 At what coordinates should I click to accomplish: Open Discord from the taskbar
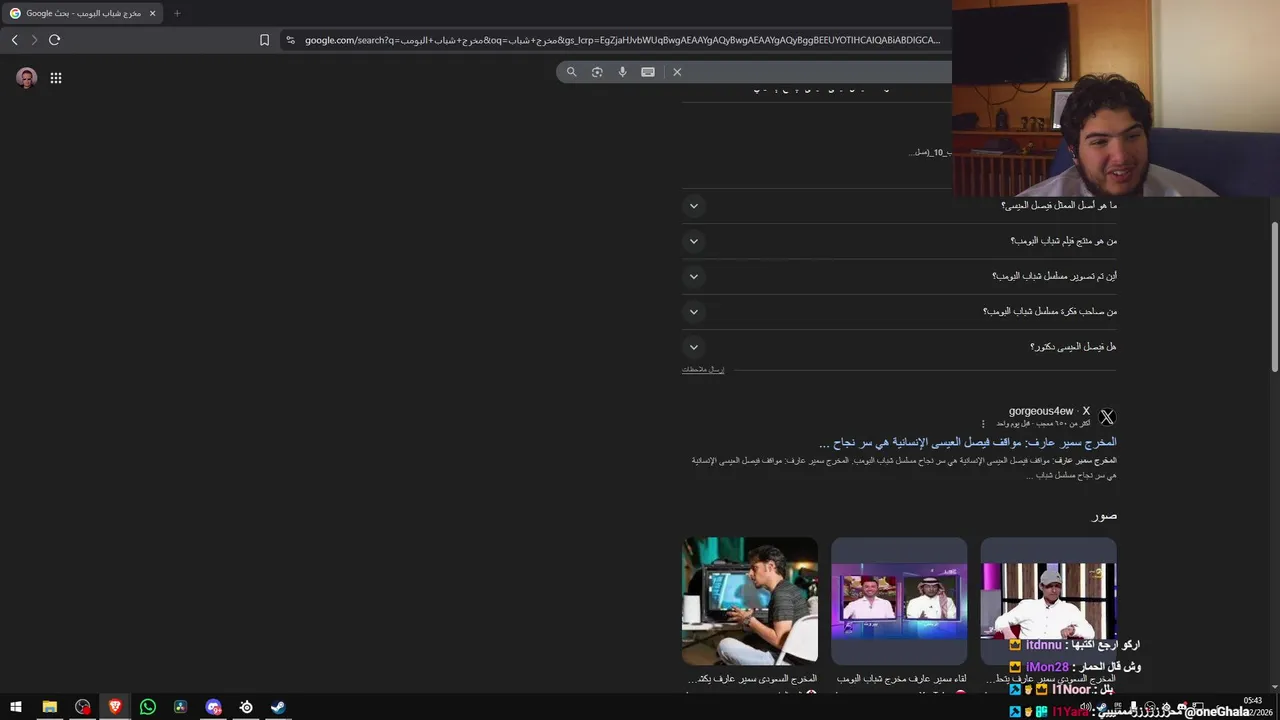(213, 707)
